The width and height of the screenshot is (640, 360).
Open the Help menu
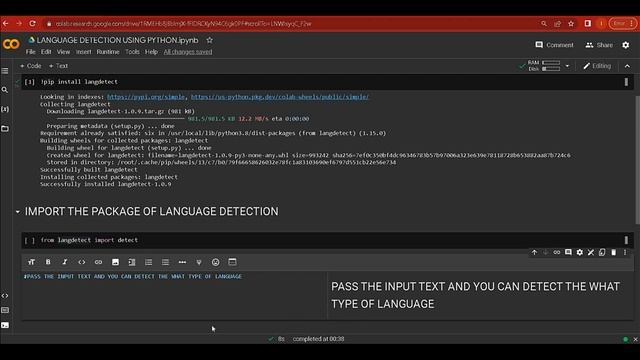151,52
